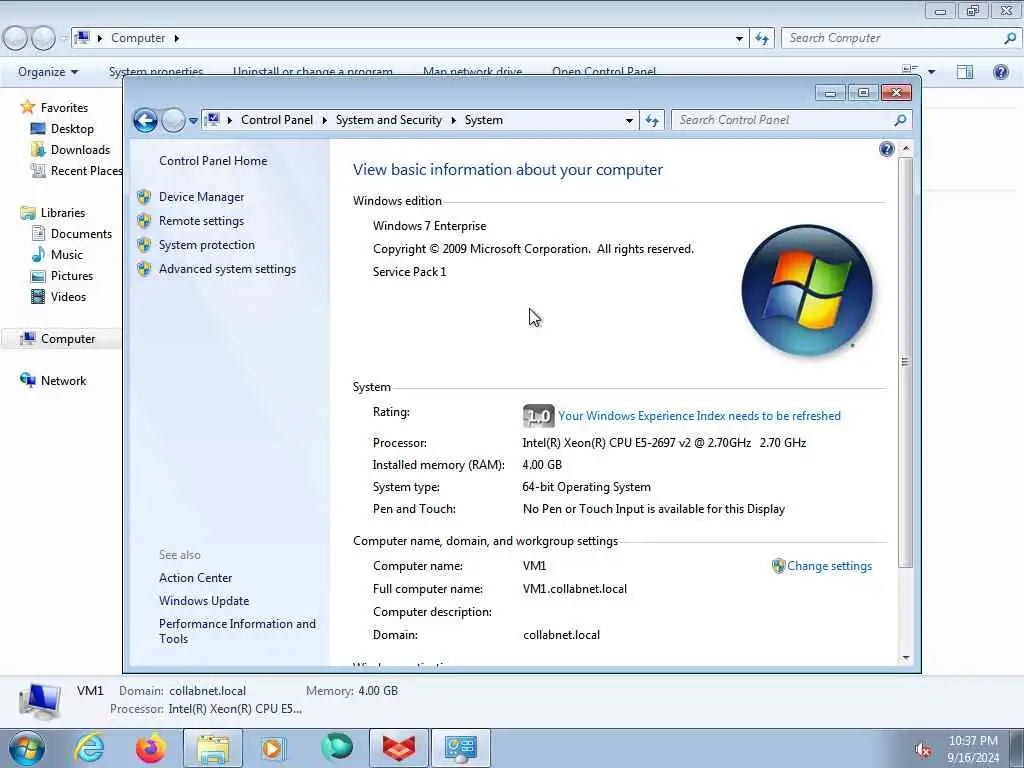The height and width of the screenshot is (768, 1024).
Task: Click the System protection shield icon
Action: tap(144, 246)
